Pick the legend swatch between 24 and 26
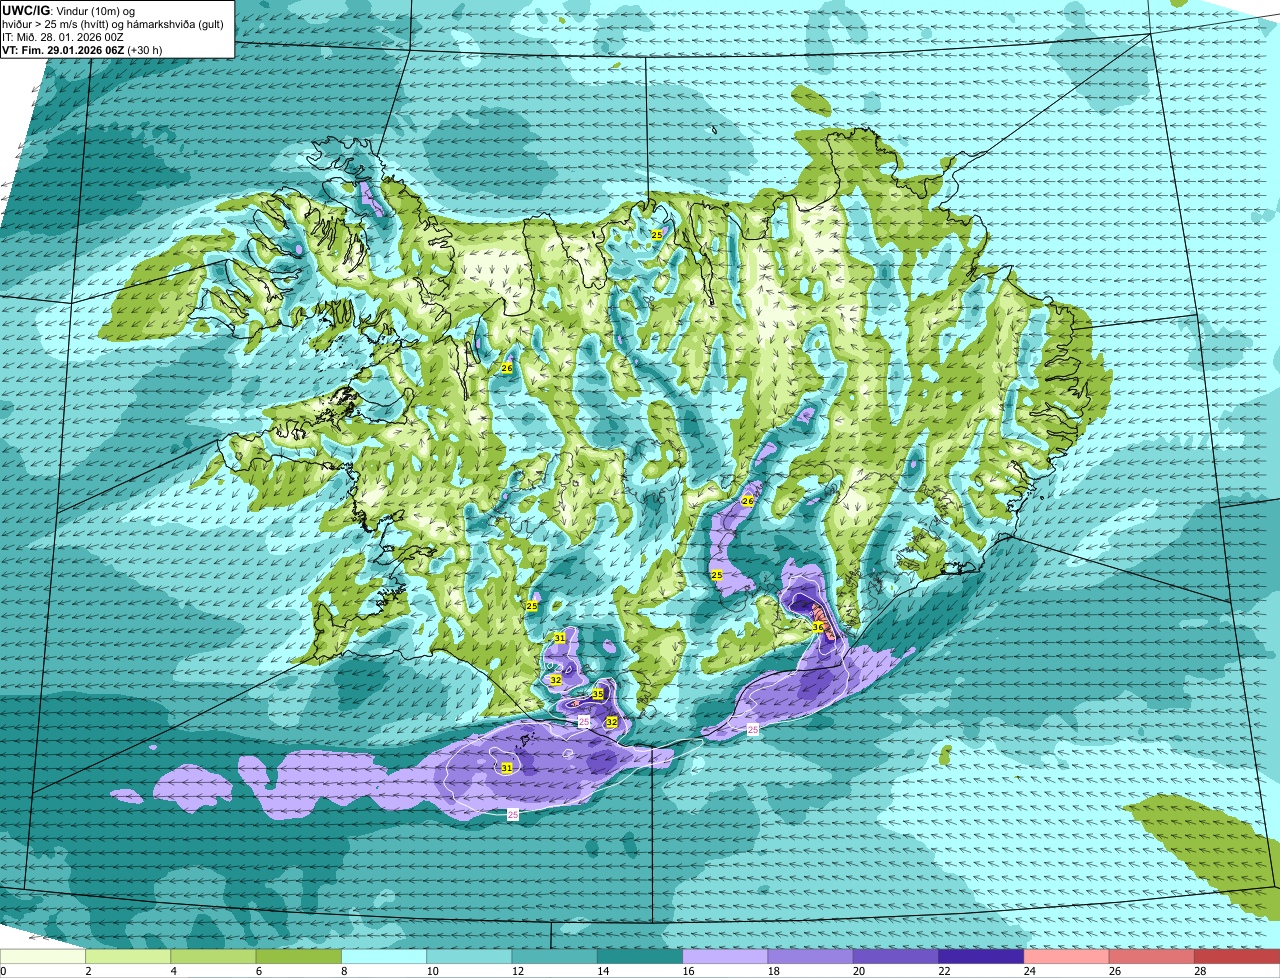 point(1067,956)
